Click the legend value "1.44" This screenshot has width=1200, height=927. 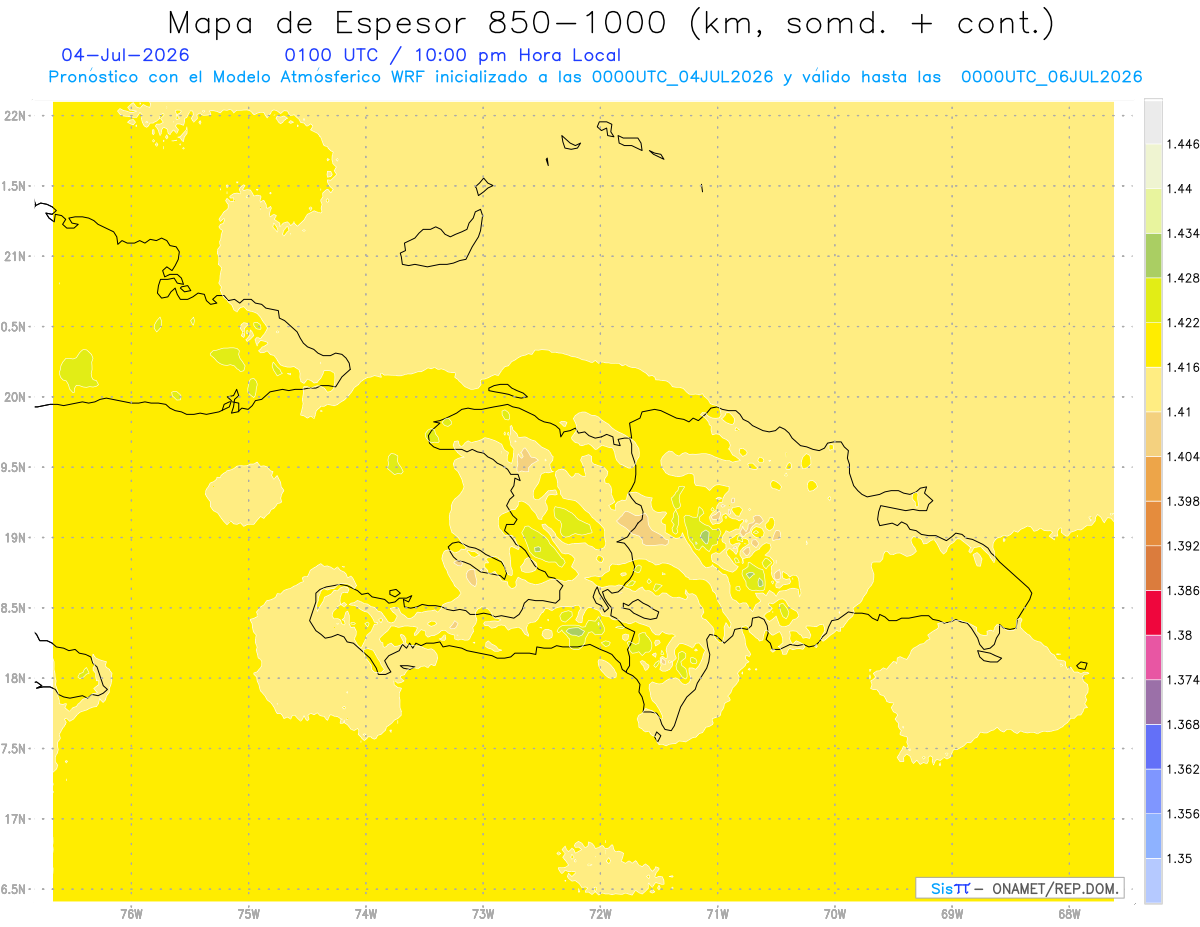(x=1180, y=189)
